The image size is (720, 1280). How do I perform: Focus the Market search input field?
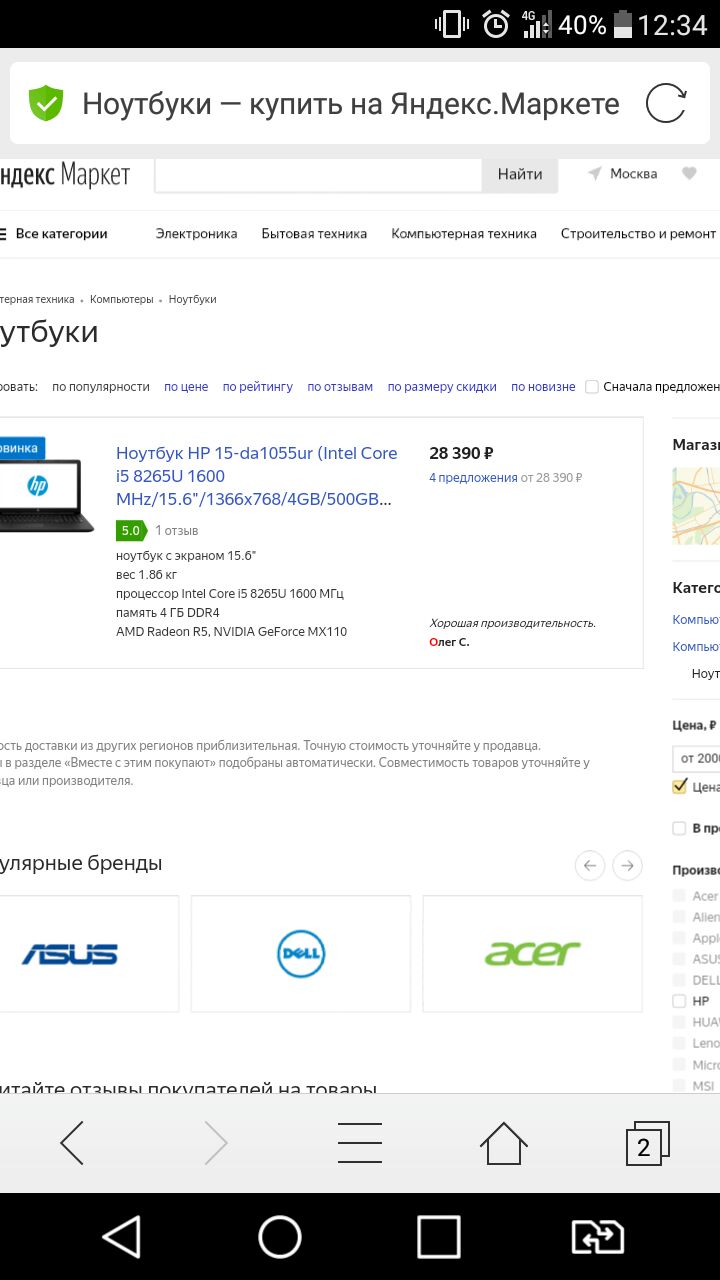(x=318, y=174)
